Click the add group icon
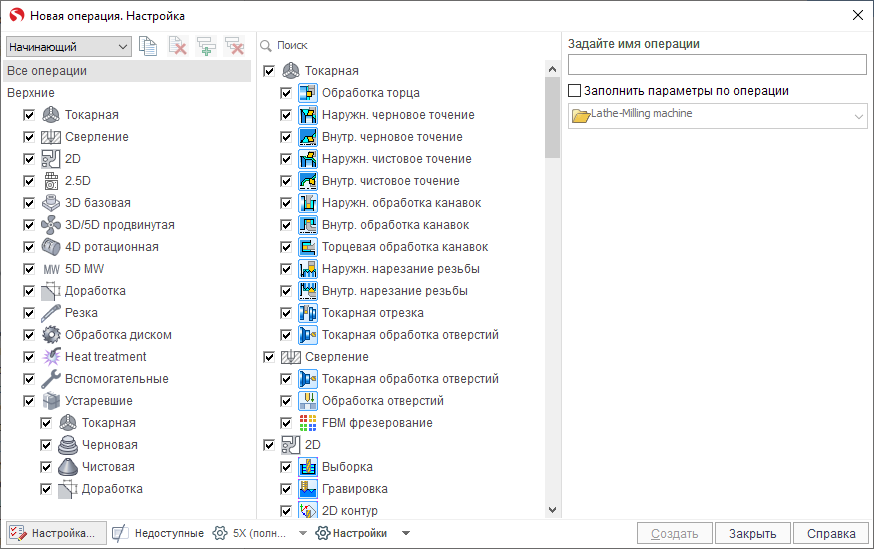 coord(206,46)
